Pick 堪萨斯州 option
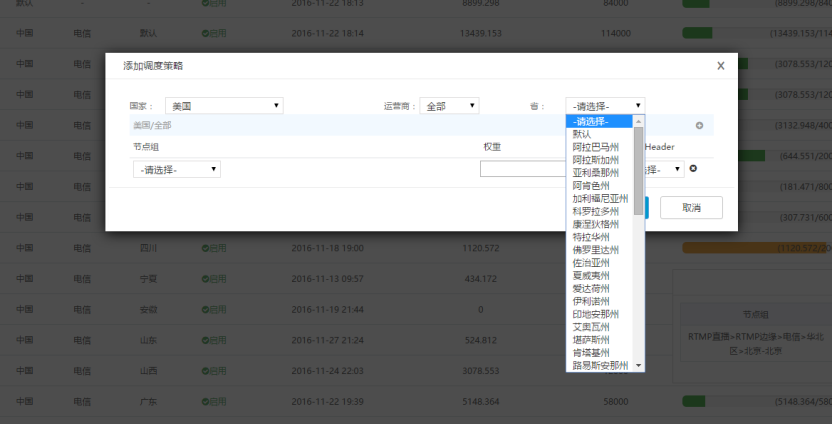The height and width of the screenshot is (424, 832). click(600, 340)
